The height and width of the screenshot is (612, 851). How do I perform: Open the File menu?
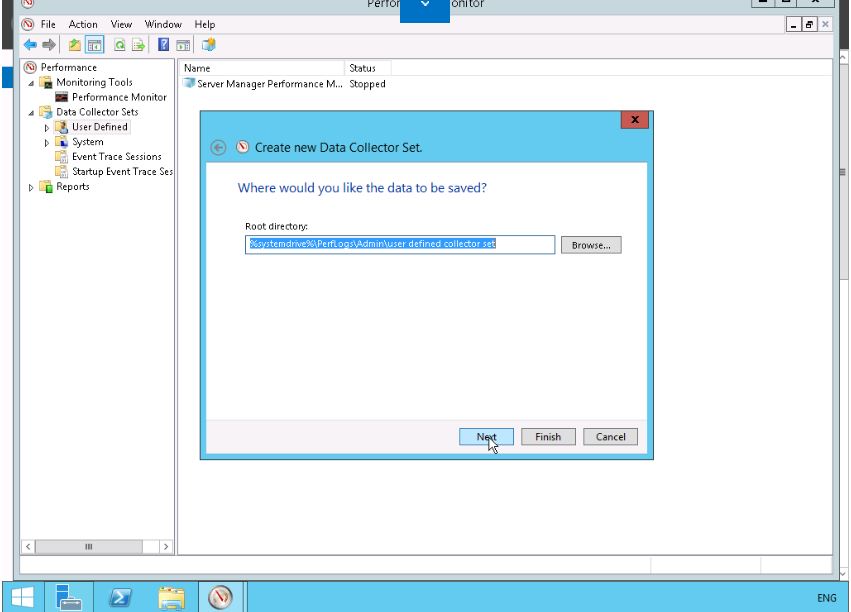48,24
